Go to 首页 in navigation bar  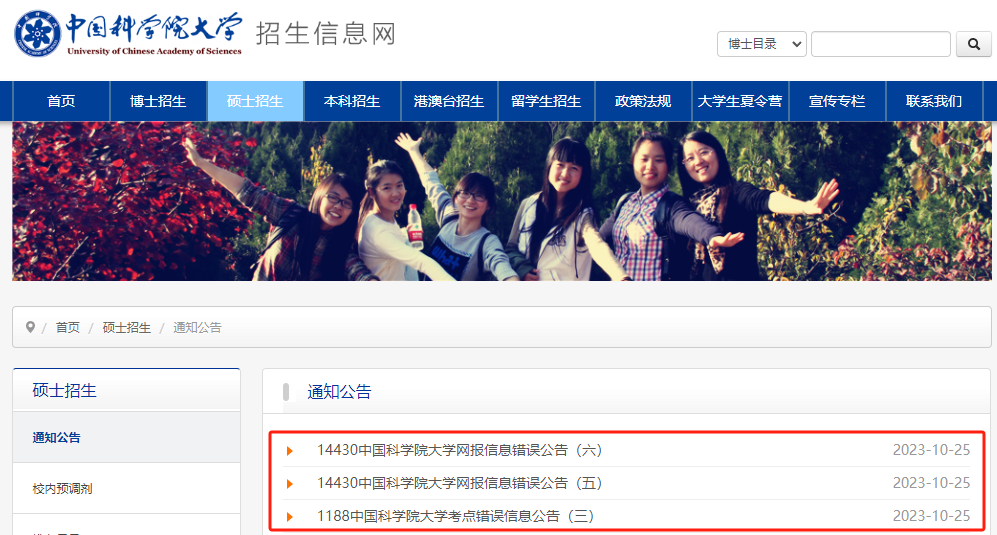click(x=61, y=101)
